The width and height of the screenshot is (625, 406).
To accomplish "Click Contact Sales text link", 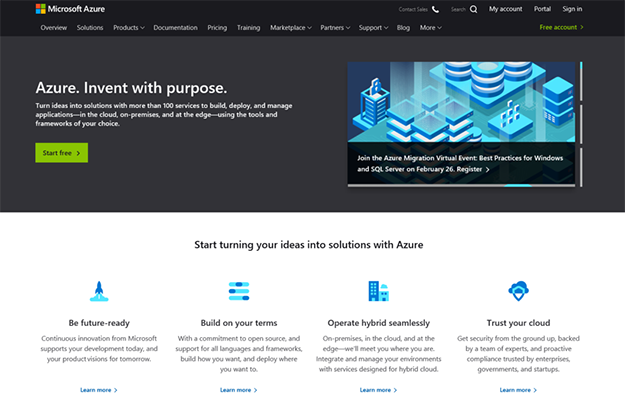I will pyautogui.click(x=413, y=9).
